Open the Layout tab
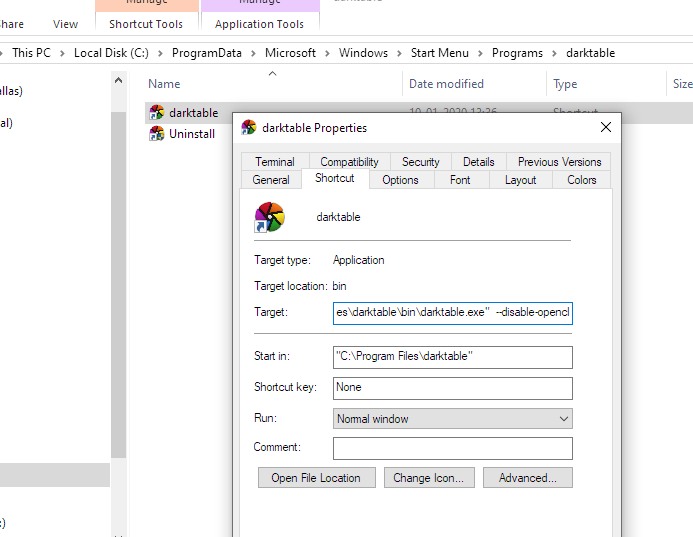Image resolution: width=693 pixels, height=537 pixels. click(520, 180)
